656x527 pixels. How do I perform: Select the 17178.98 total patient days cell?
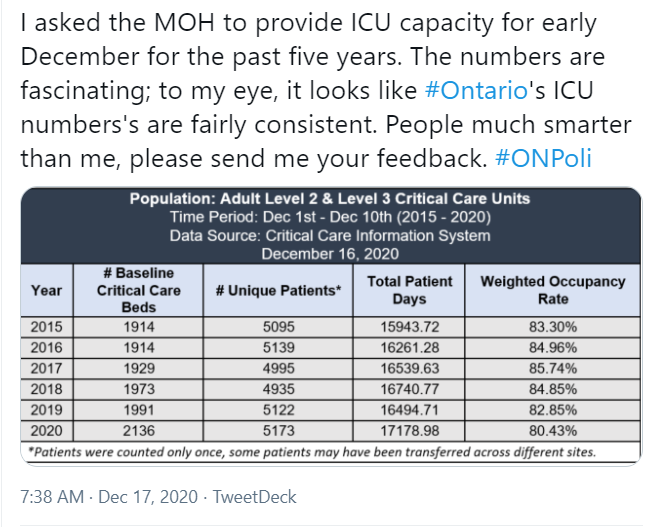click(409, 433)
